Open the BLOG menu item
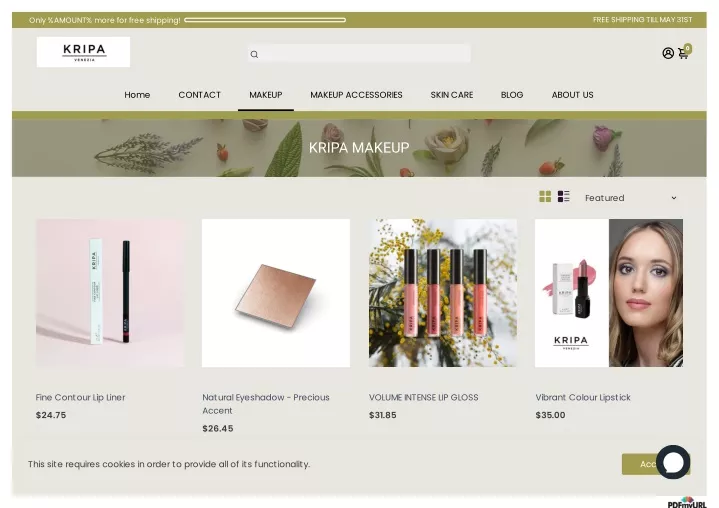The height and width of the screenshot is (508, 719). point(512,95)
